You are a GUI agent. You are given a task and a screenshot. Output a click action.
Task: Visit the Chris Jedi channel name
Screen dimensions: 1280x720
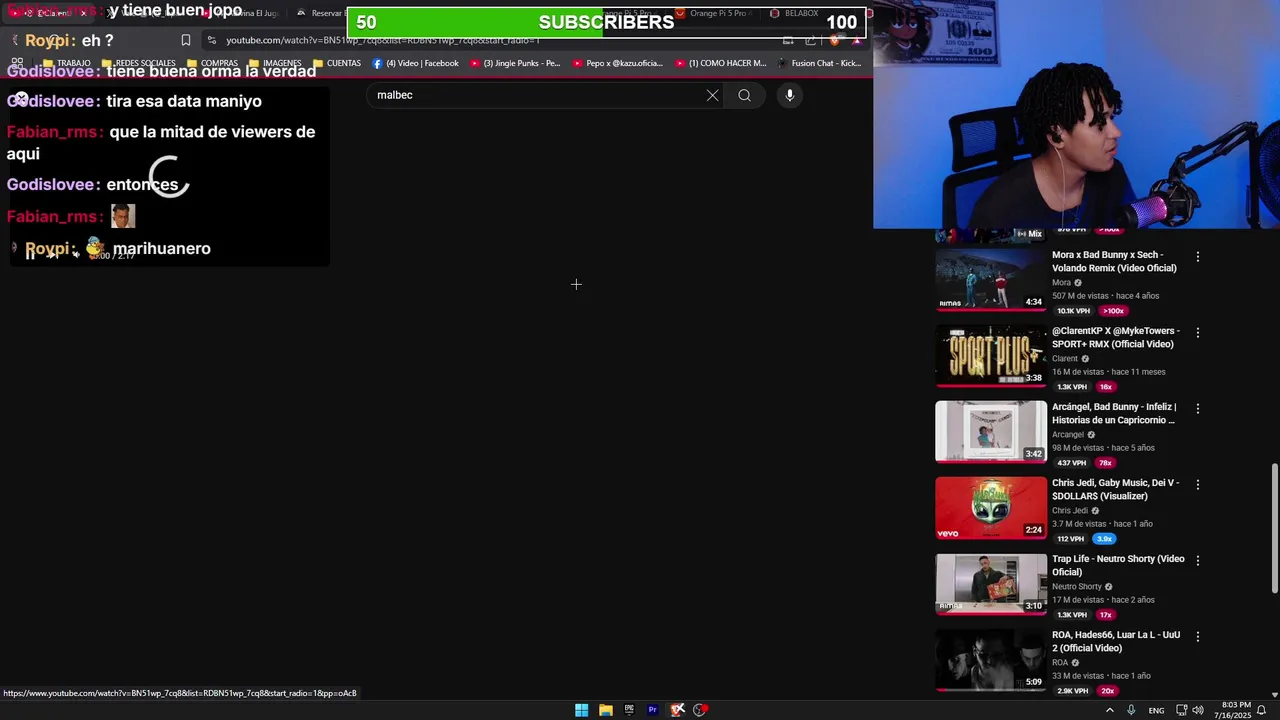pyautogui.click(x=1070, y=511)
